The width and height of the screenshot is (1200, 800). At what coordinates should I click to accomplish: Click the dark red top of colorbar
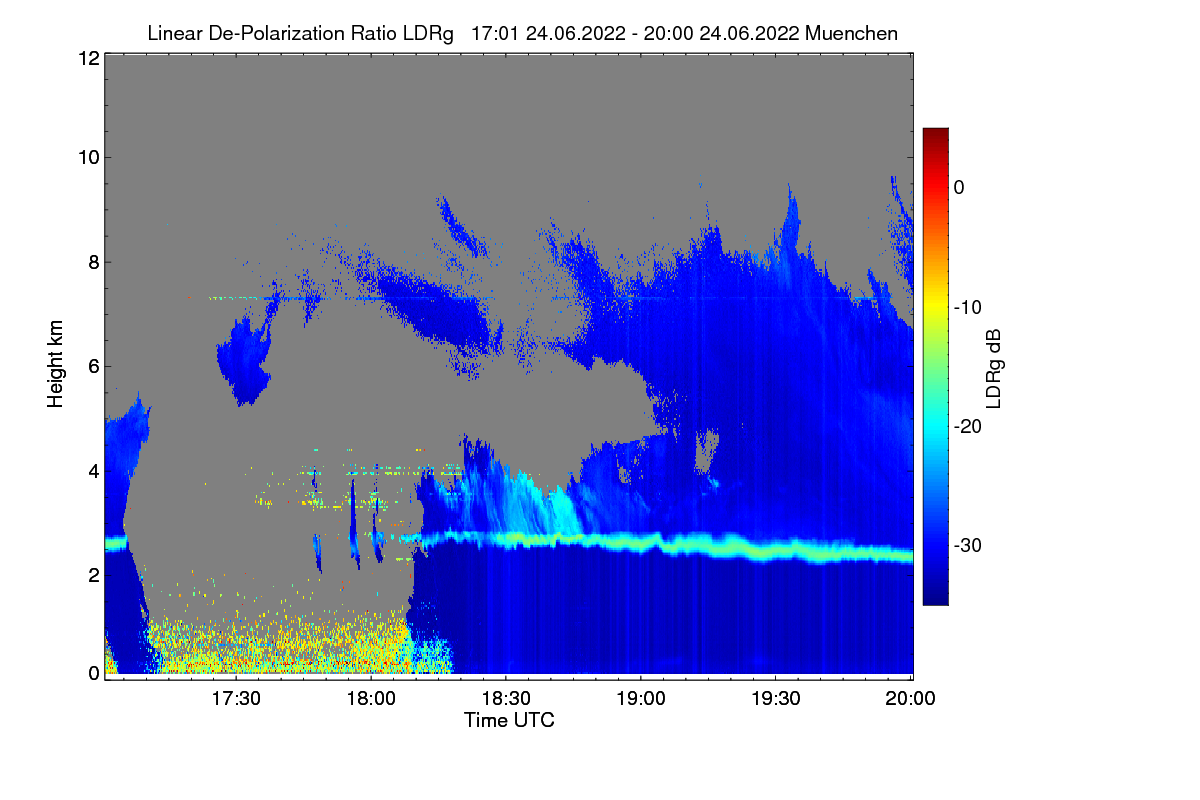pos(935,136)
